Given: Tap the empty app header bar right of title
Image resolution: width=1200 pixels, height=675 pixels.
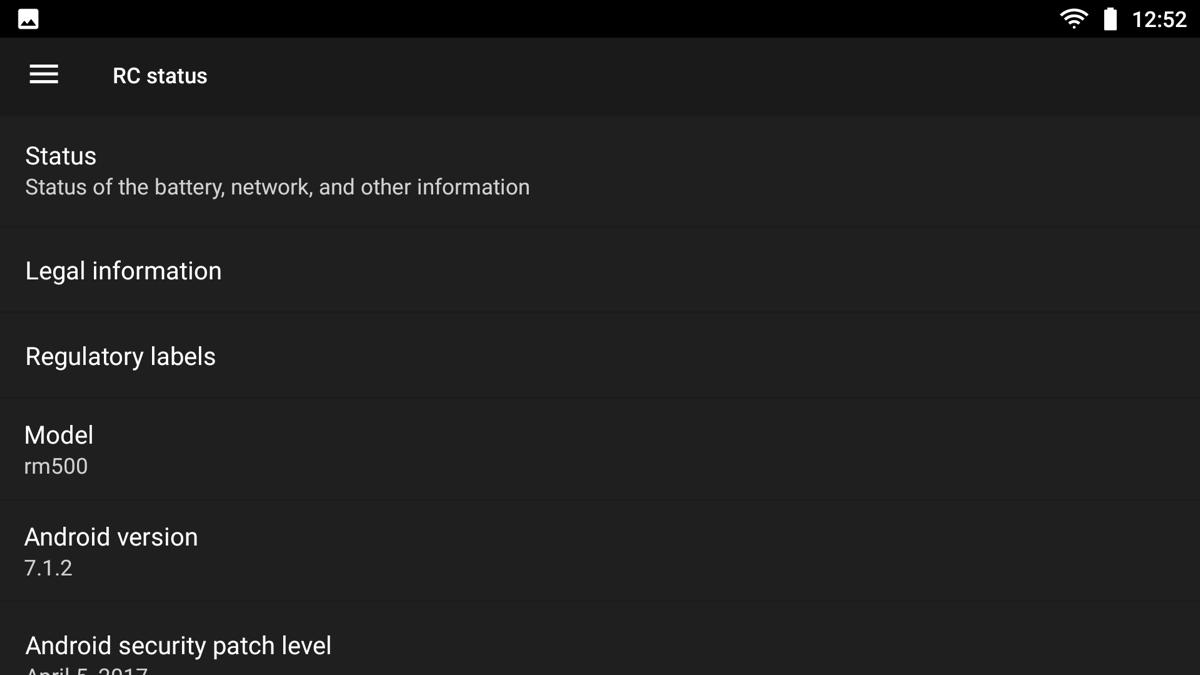Looking at the screenshot, I should 700,76.
